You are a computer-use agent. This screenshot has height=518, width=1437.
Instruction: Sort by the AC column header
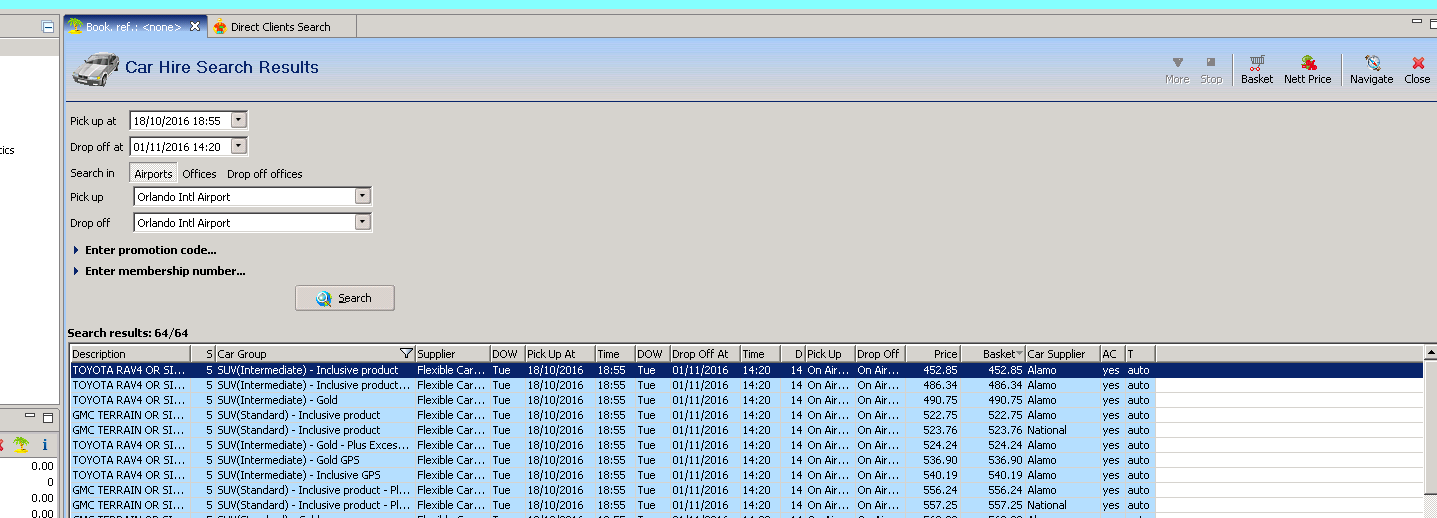pos(1112,354)
